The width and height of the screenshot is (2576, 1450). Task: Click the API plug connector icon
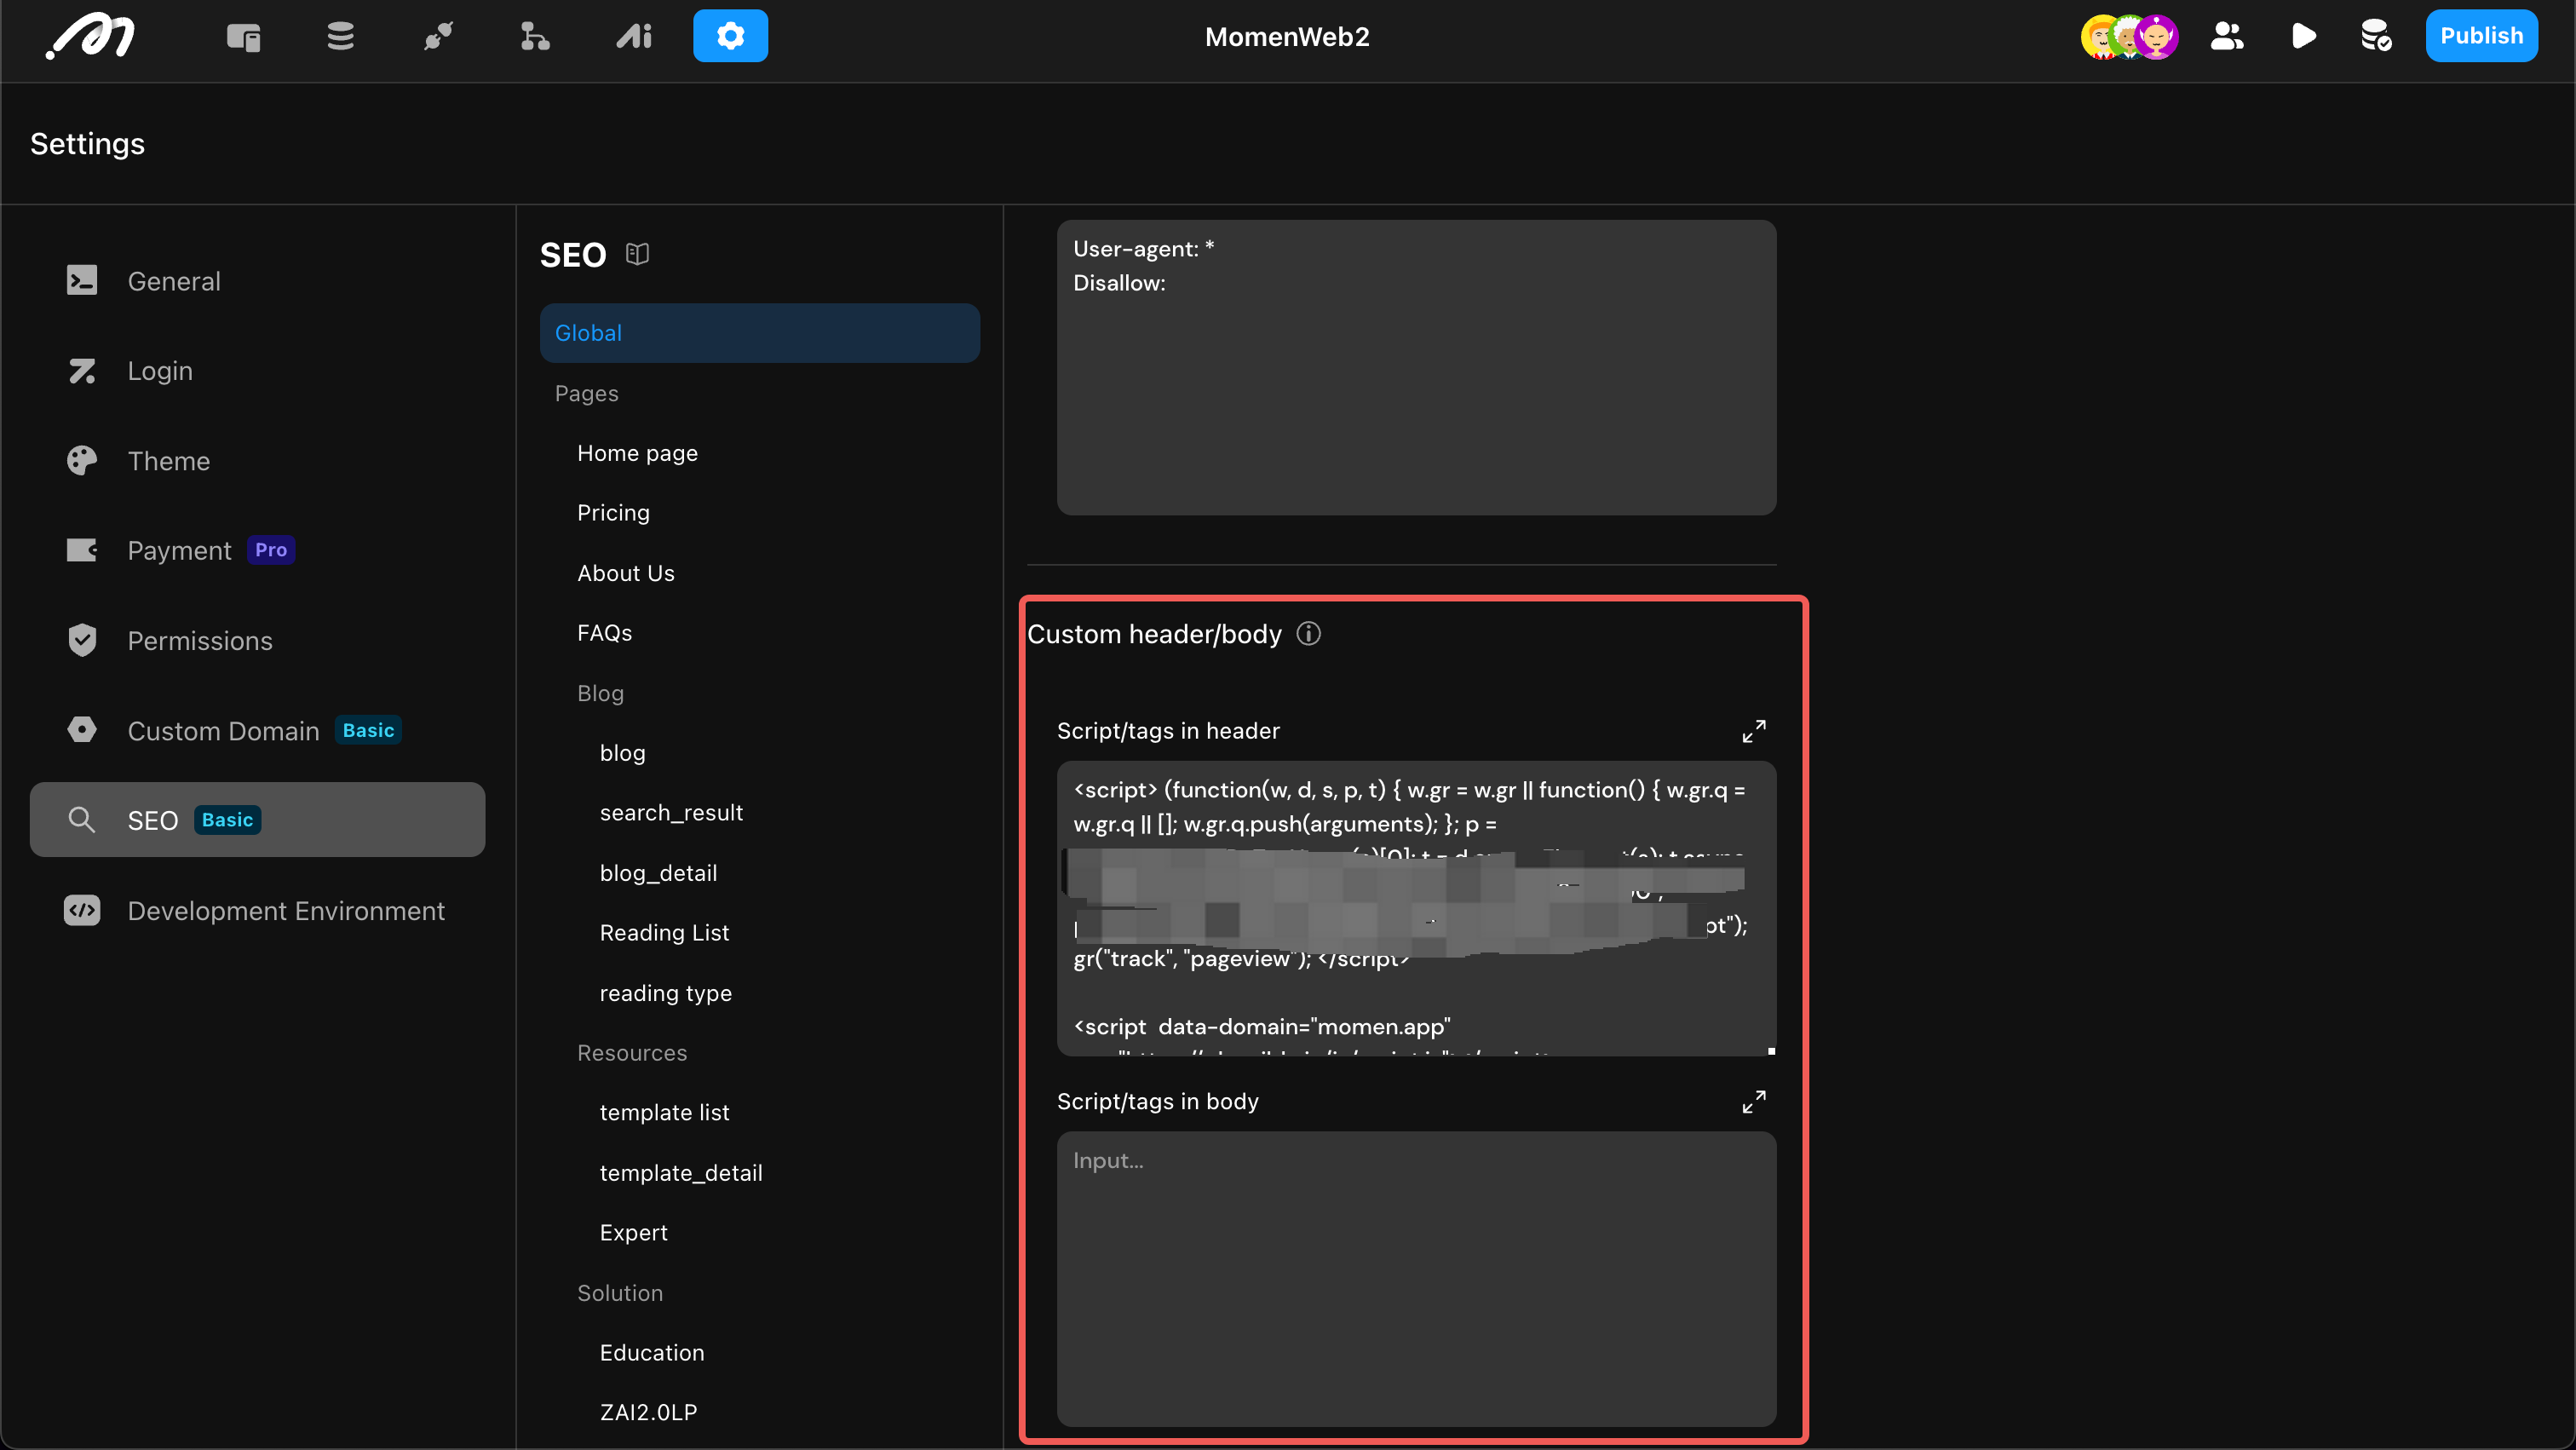click(438, 37)
